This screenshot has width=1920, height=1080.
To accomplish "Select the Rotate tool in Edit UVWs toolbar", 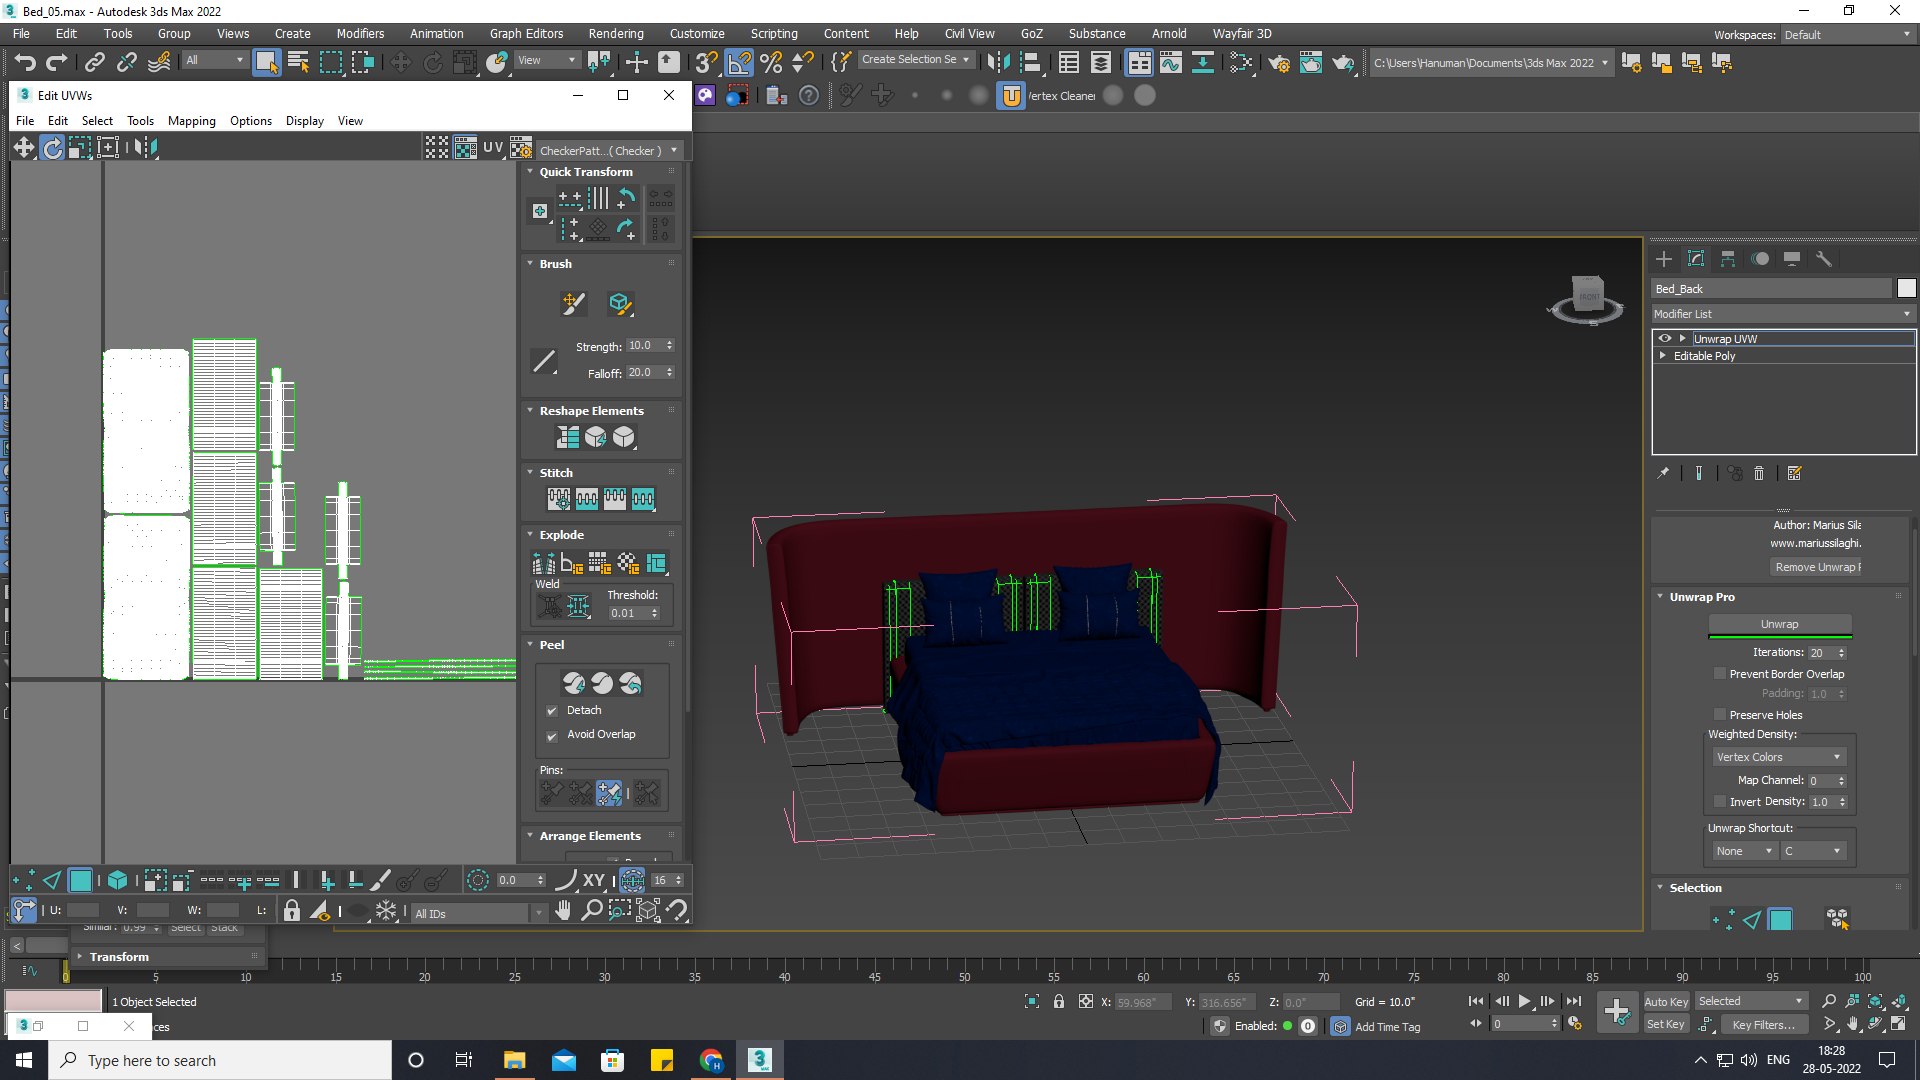I will [x=52, y=148].
